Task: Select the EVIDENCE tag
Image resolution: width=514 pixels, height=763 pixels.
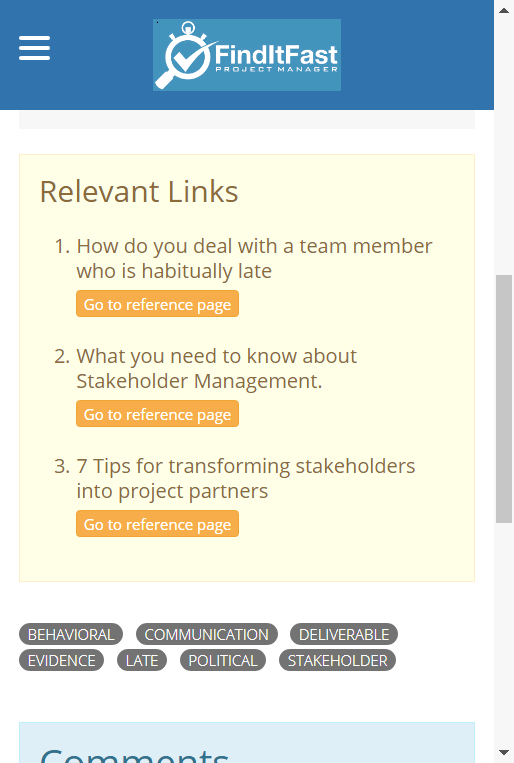Action: (x=61, y=660)
